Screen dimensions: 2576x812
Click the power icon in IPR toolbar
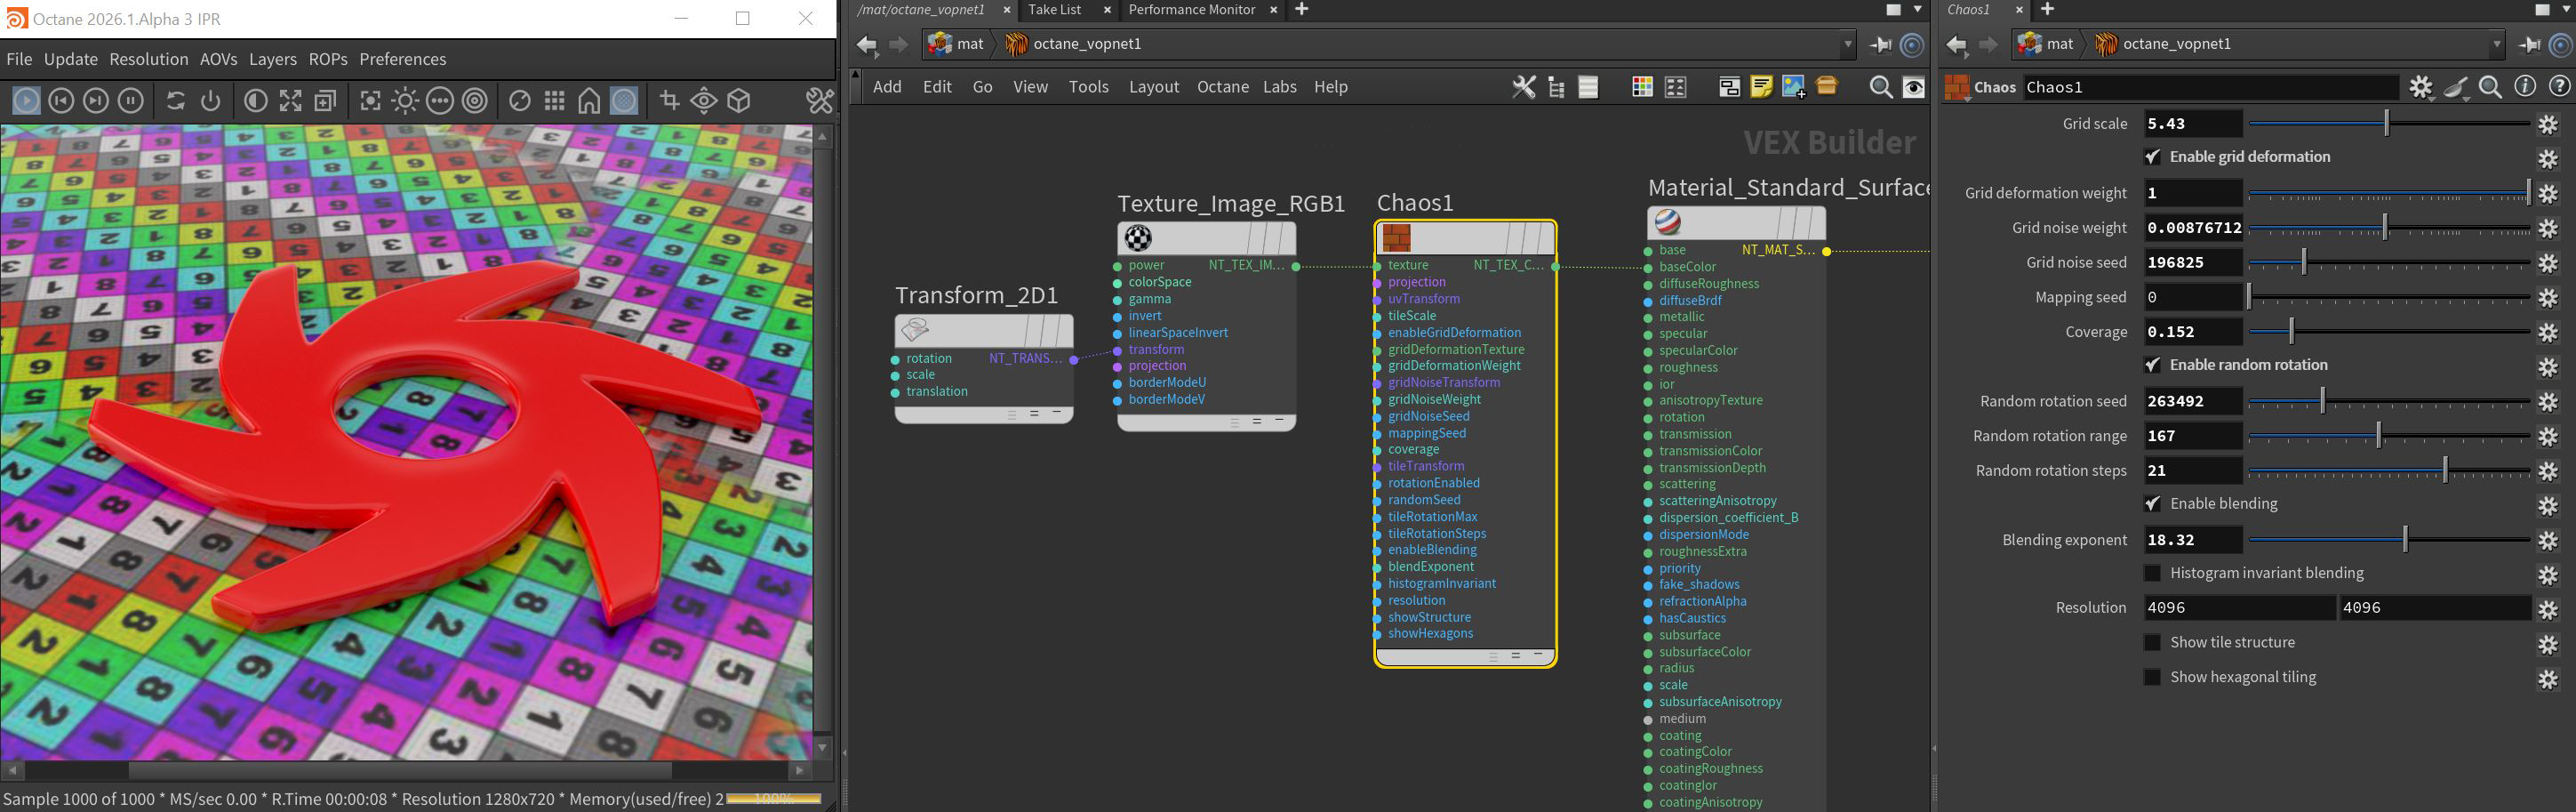tap(210, 101)
